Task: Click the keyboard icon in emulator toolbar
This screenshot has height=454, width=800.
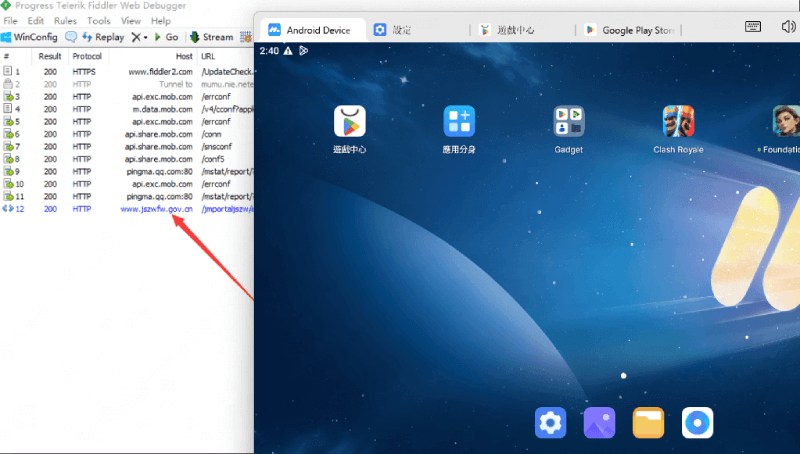Action: 753,27
